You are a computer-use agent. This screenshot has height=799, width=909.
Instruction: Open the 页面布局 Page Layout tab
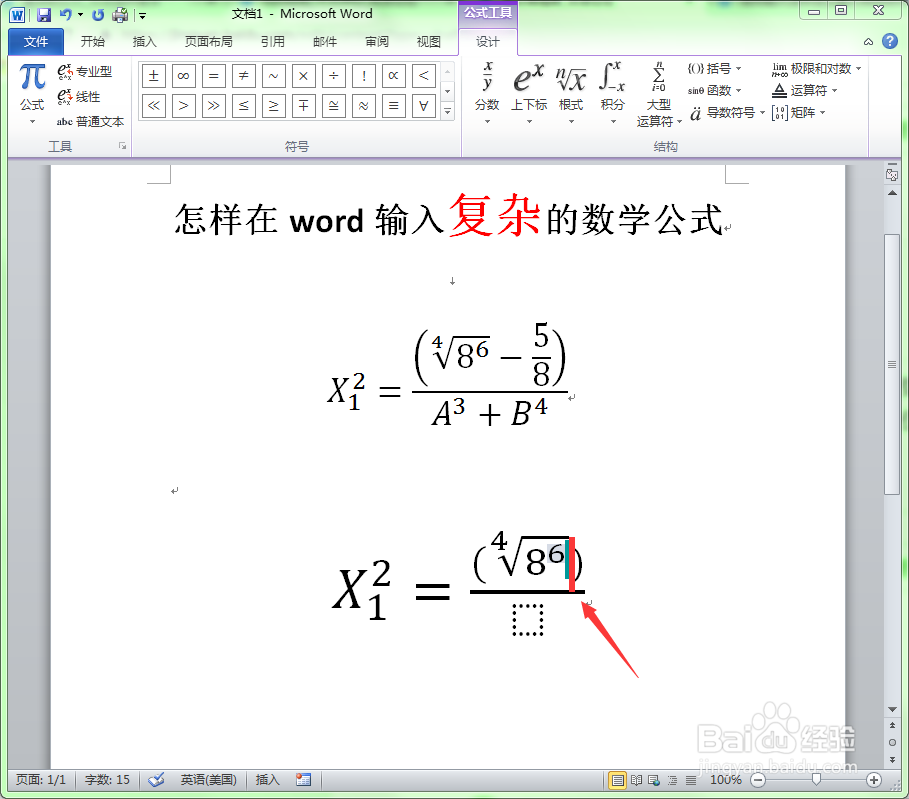click(x=209, y=41)
